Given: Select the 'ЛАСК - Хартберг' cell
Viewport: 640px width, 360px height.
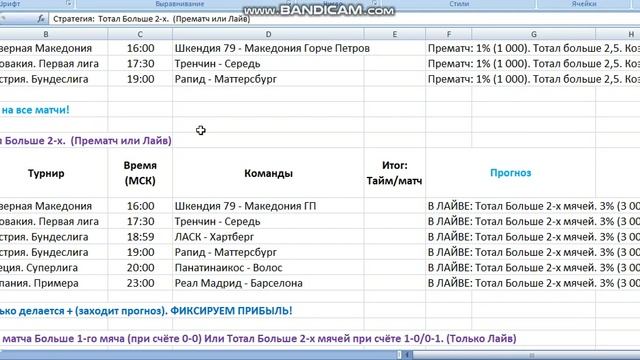Looking at the screenshot, I should tap(268, 237).
